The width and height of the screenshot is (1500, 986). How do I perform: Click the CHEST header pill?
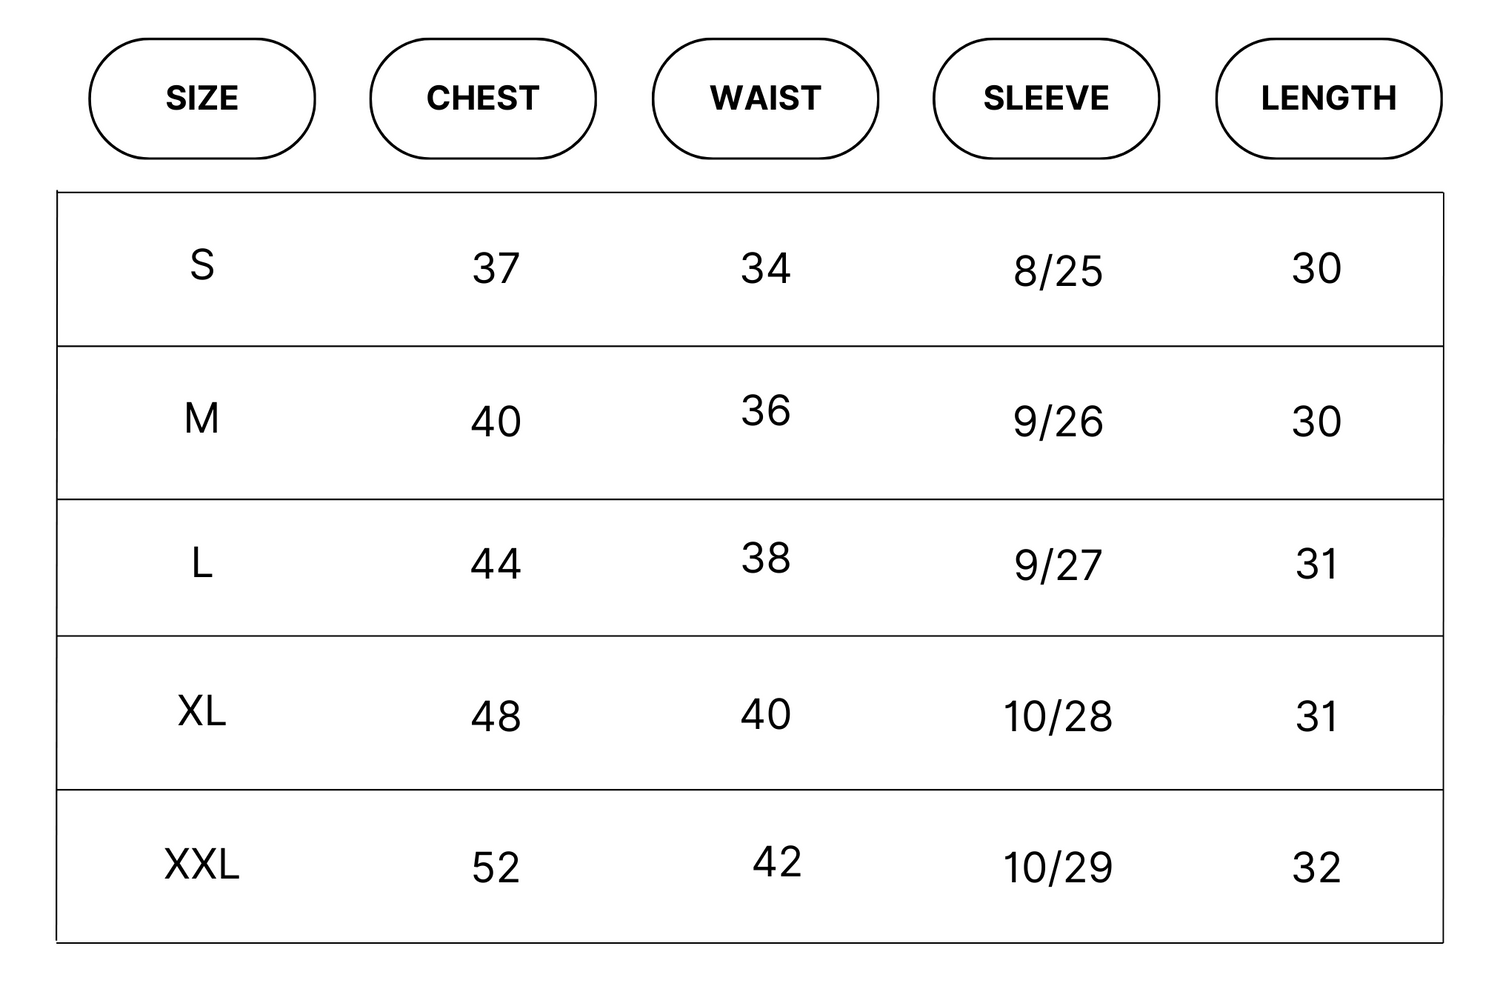coord(483,98)
